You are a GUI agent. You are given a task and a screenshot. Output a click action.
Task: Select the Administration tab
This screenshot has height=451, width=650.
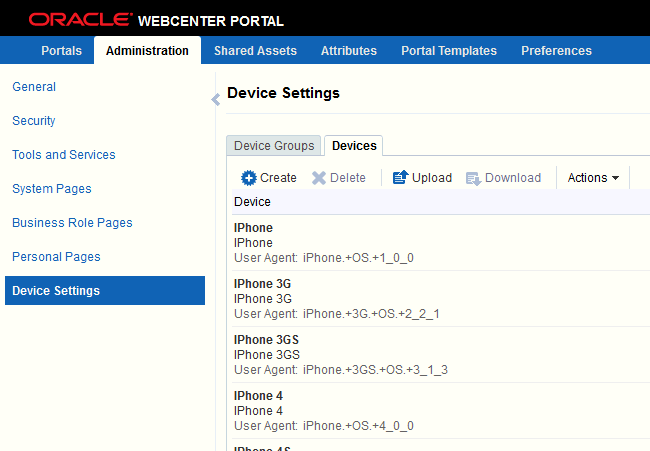pos(147,51)
